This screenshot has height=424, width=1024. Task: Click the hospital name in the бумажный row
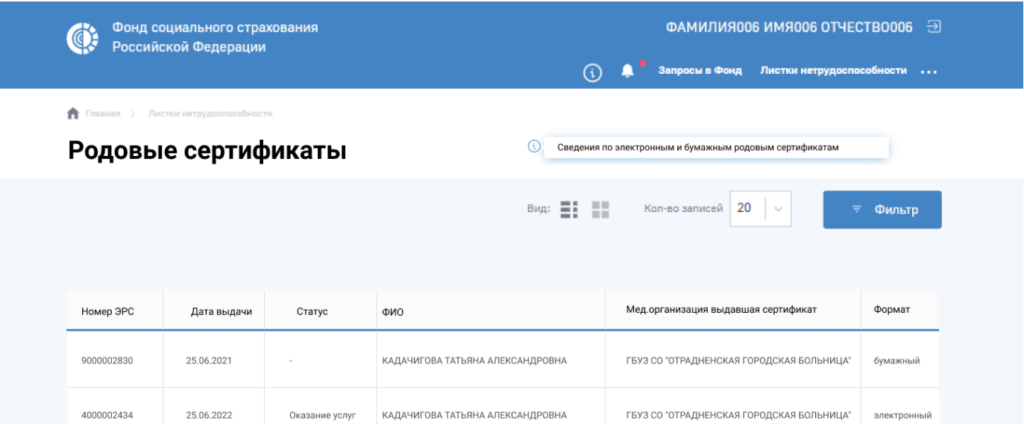(x=738, y=361)
